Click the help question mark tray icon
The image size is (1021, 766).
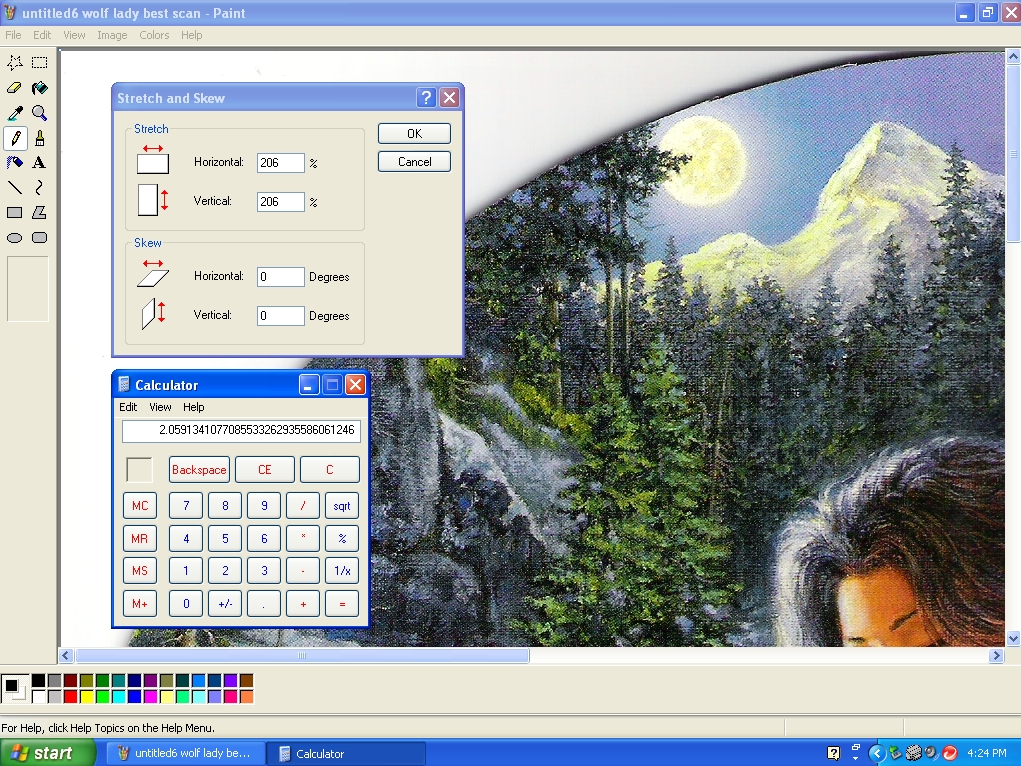point(833,753)
